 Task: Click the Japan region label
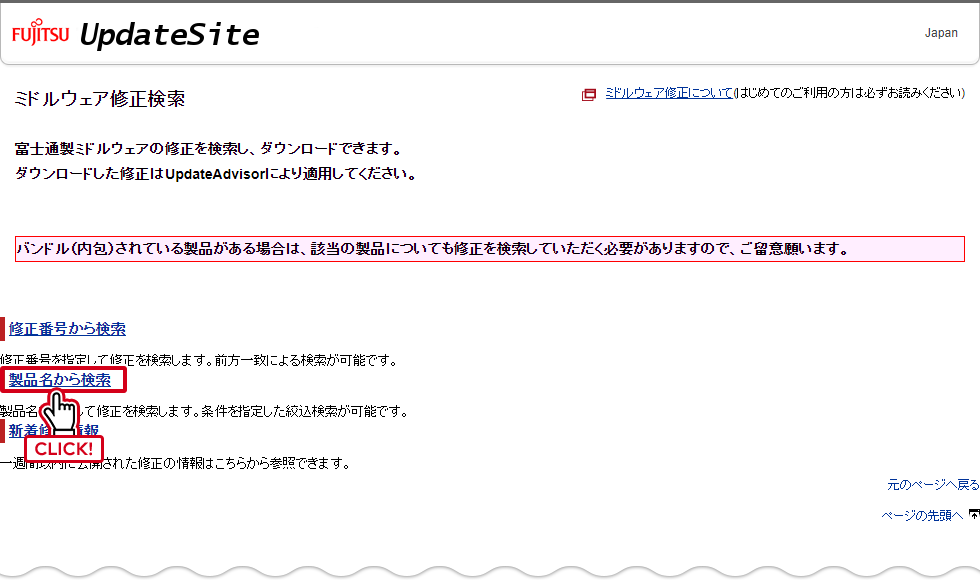(941, 32)
